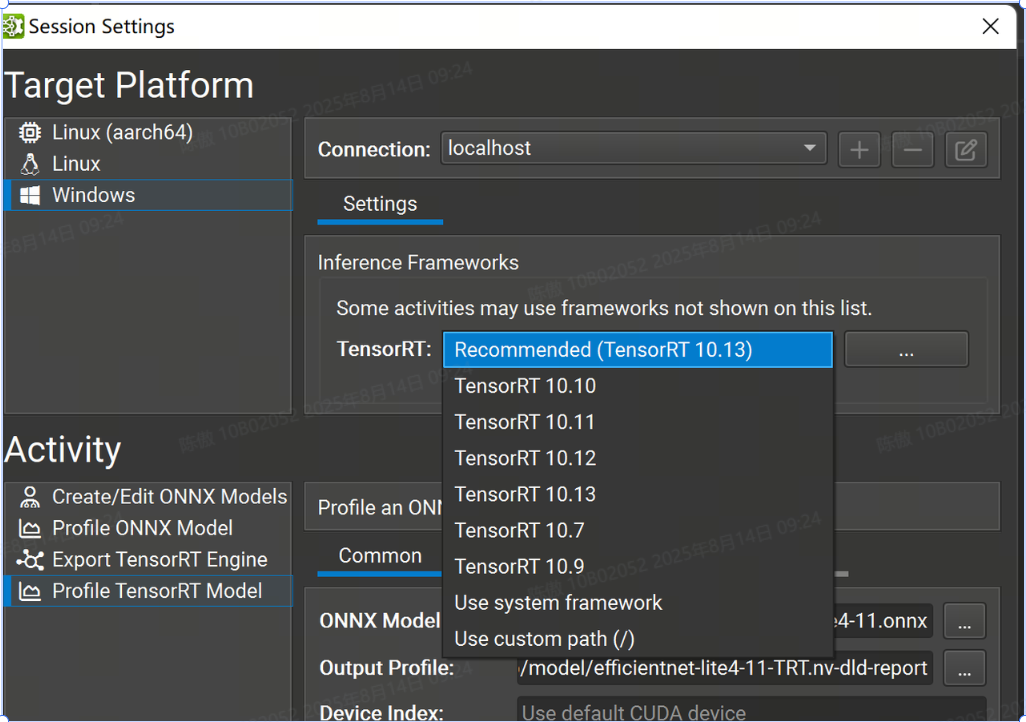Click the Session Settings app icon in title bar
Screen dimensions: 1026x722
(13, 27)
